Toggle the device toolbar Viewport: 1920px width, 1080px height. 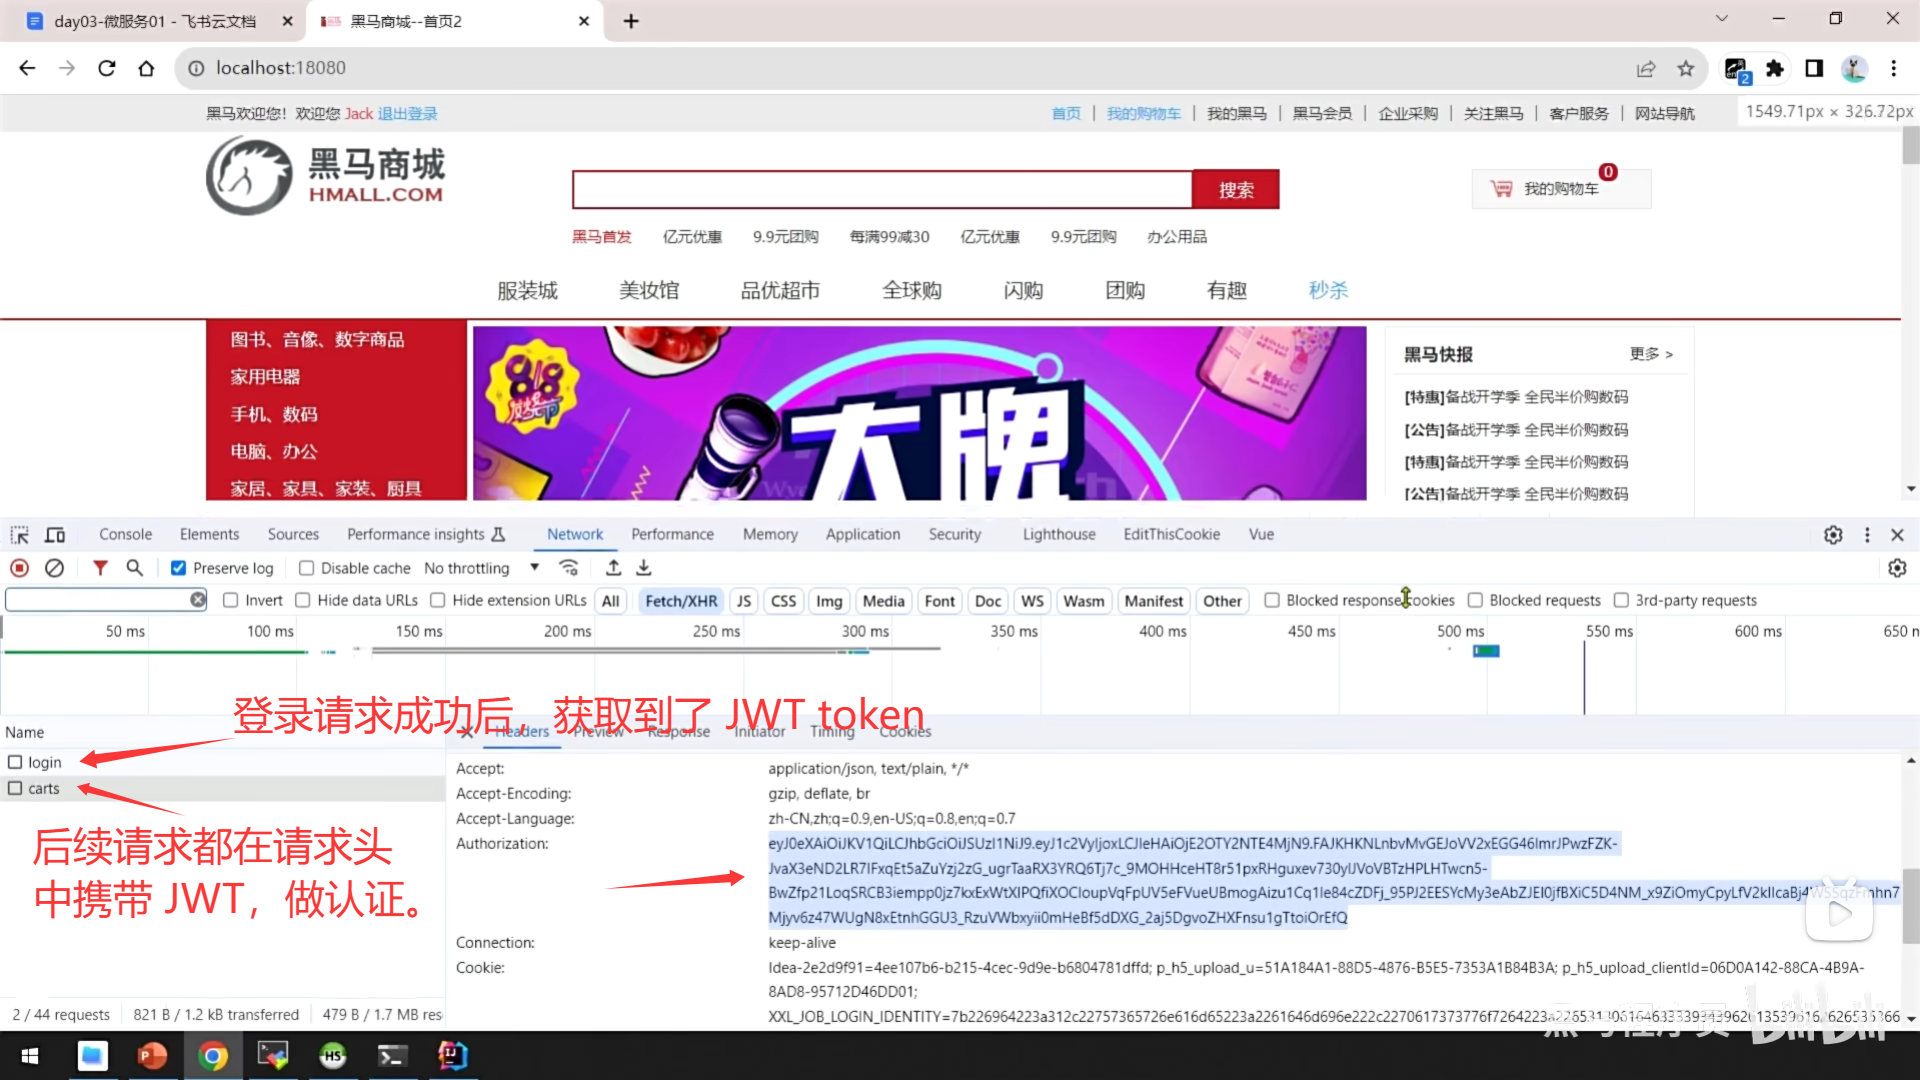[x=55, y=534]
